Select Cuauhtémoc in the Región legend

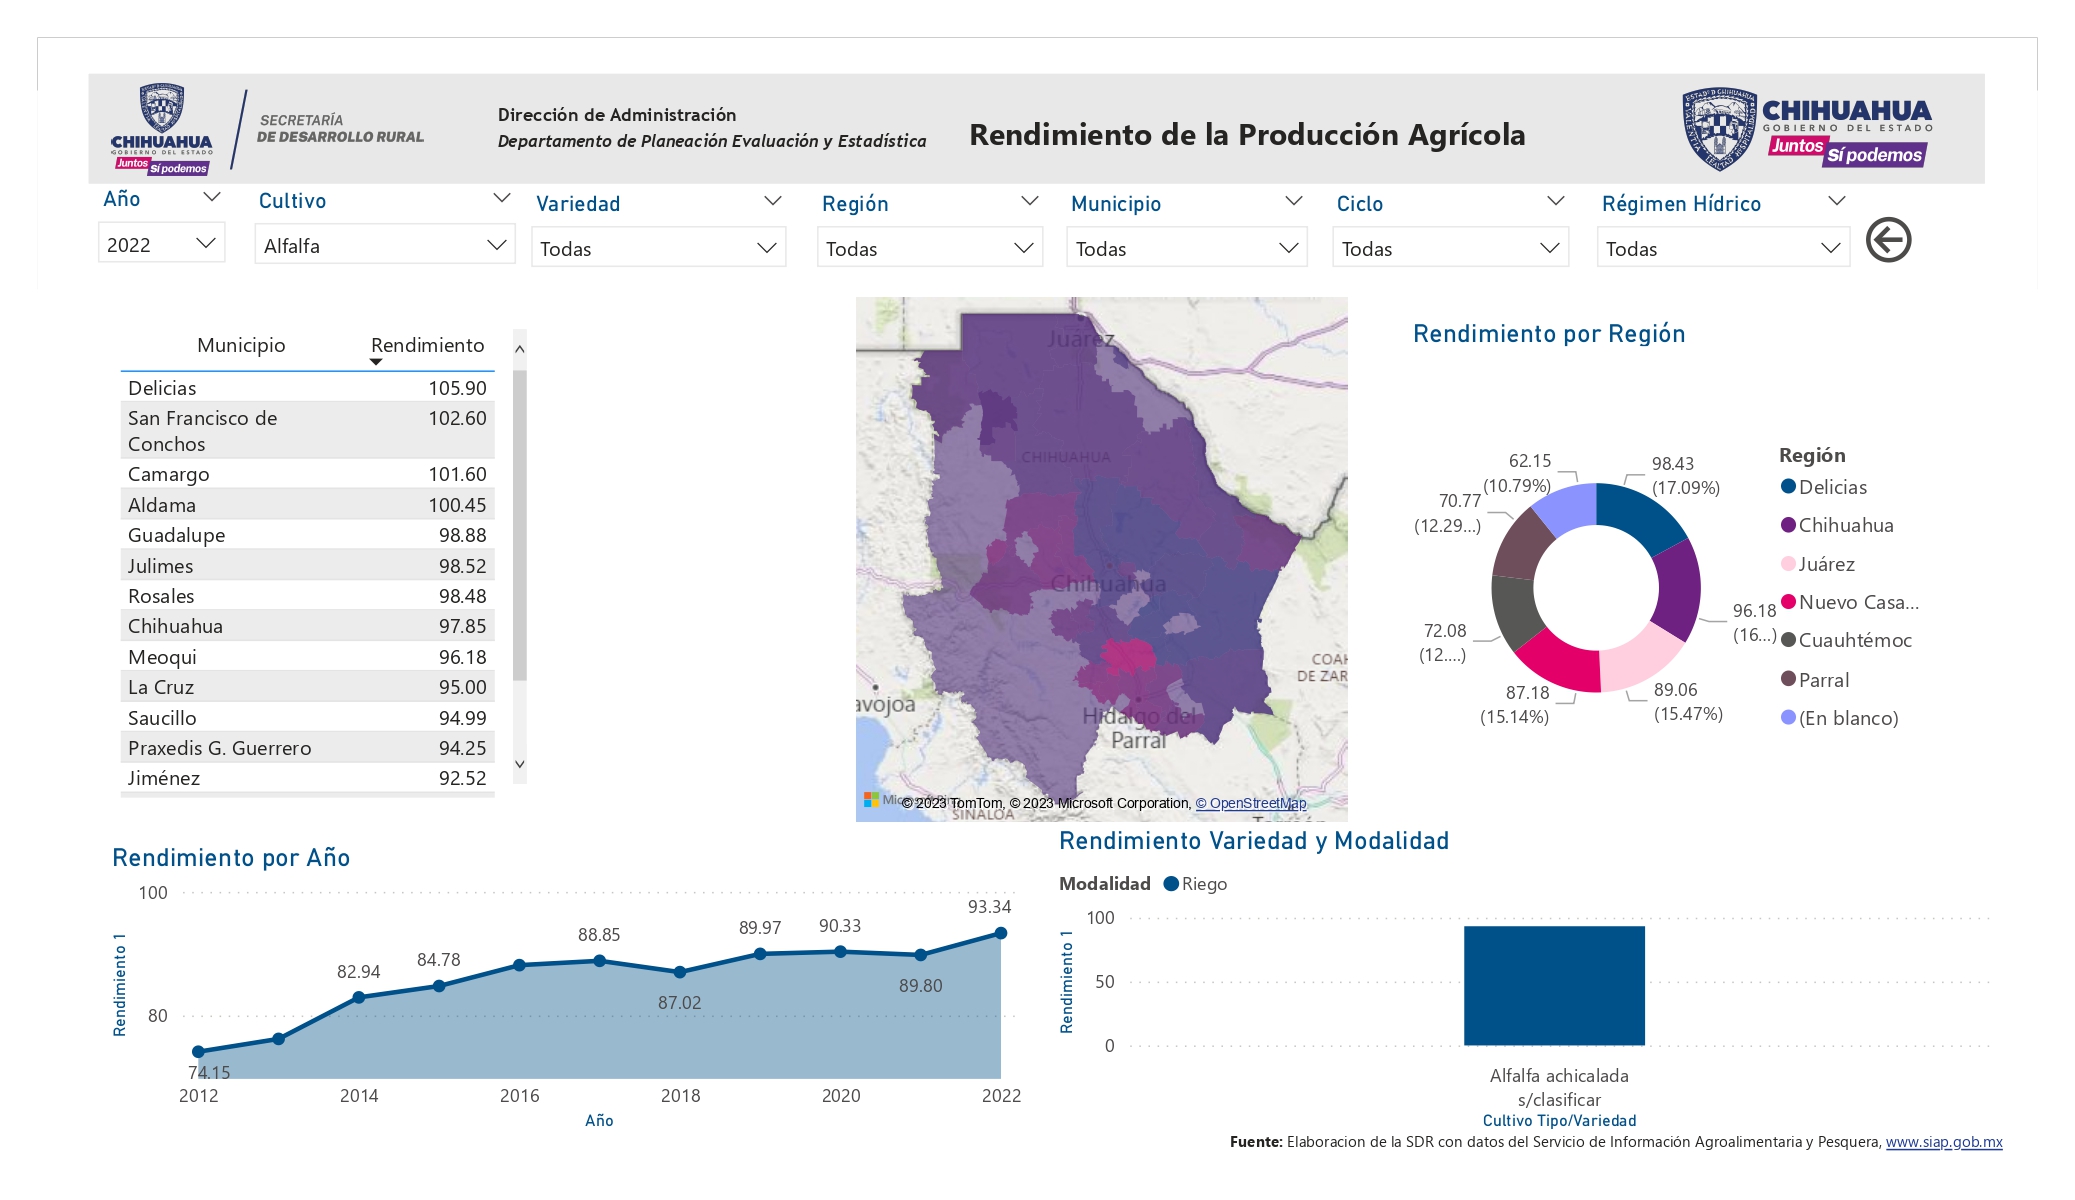(1846, 640)
